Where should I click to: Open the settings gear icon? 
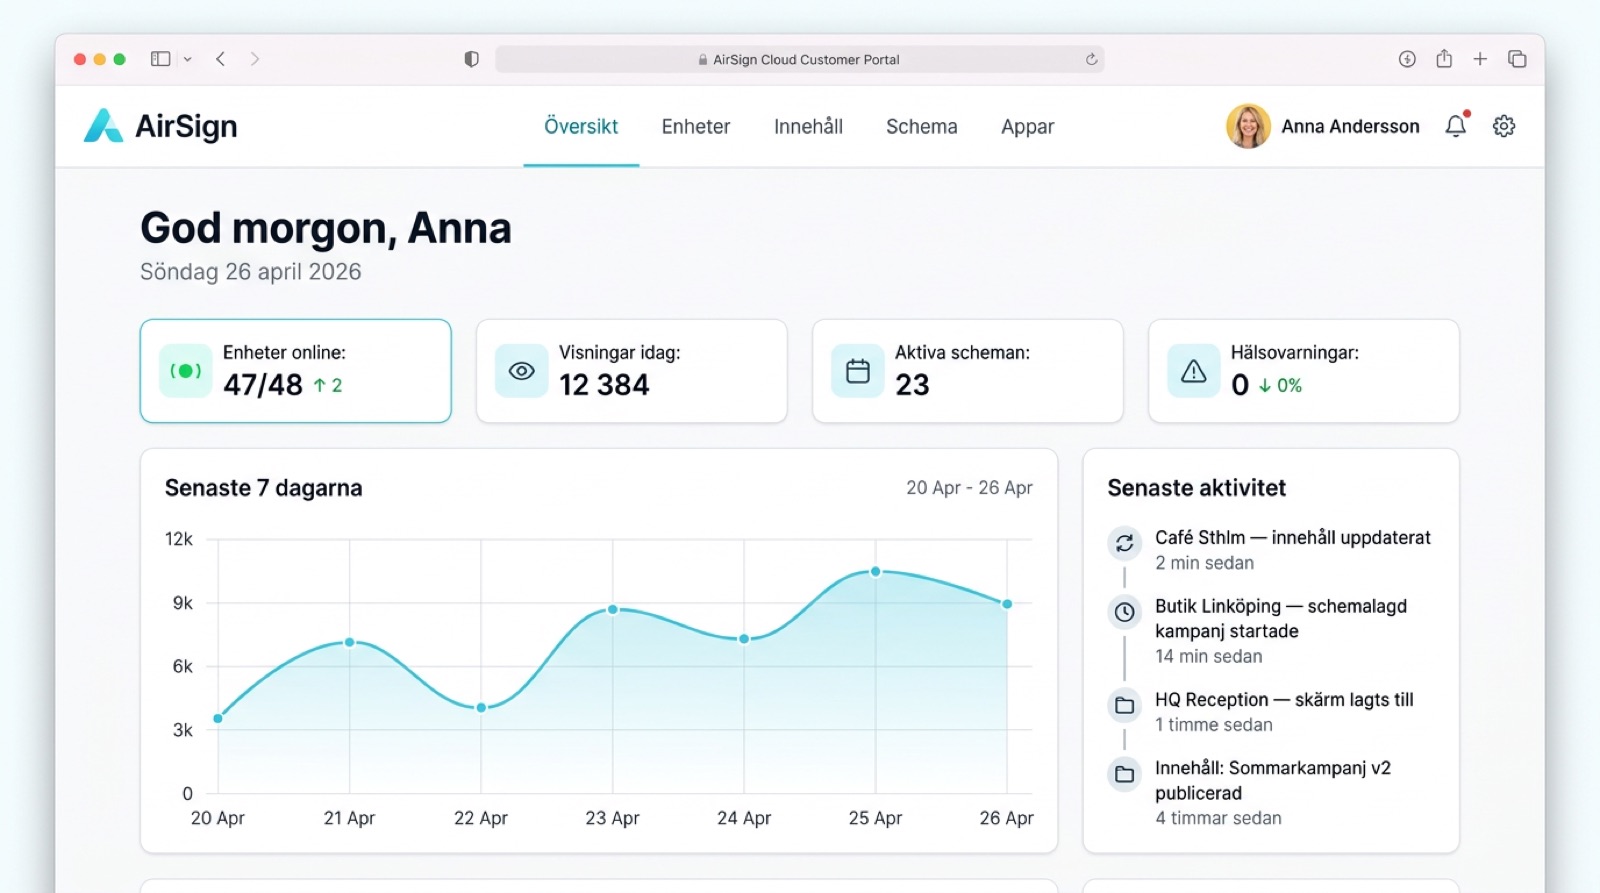[x=1504, y=126]
